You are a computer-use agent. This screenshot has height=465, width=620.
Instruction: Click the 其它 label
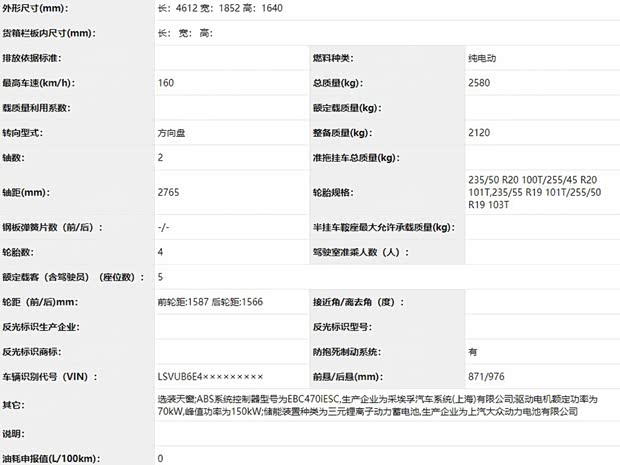13,405
